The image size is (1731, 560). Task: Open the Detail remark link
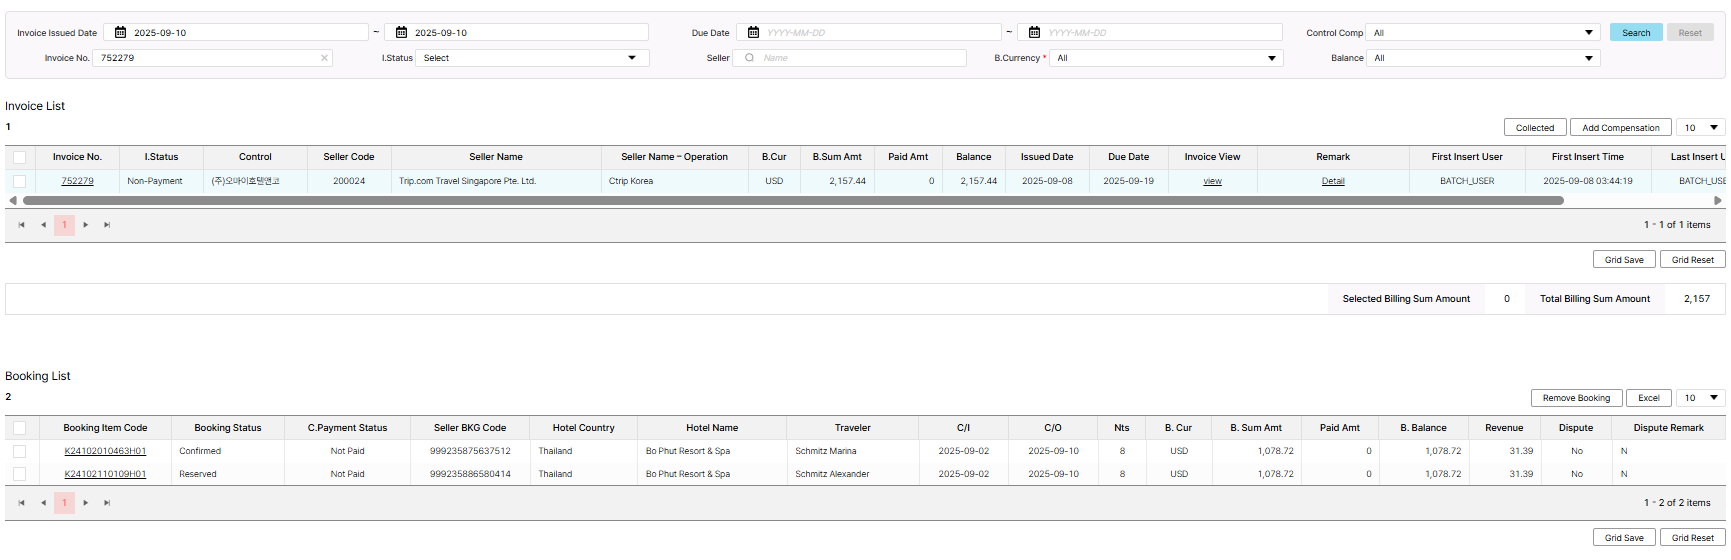1332,181
